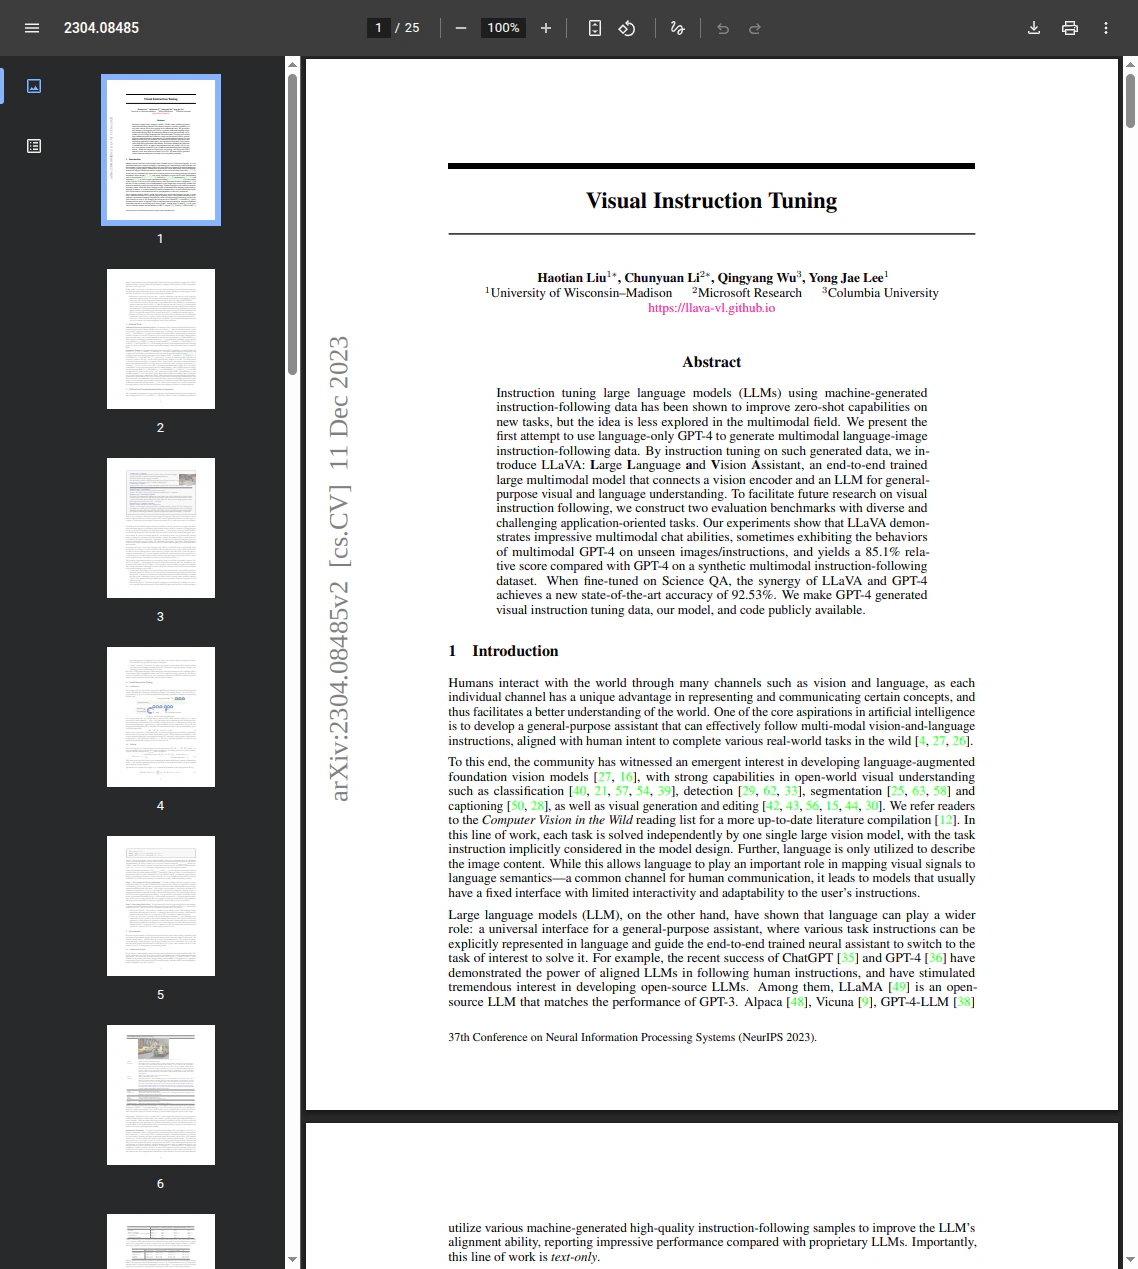Toggle the annotation drawing mode
1138x1269 pixels.
677,28
